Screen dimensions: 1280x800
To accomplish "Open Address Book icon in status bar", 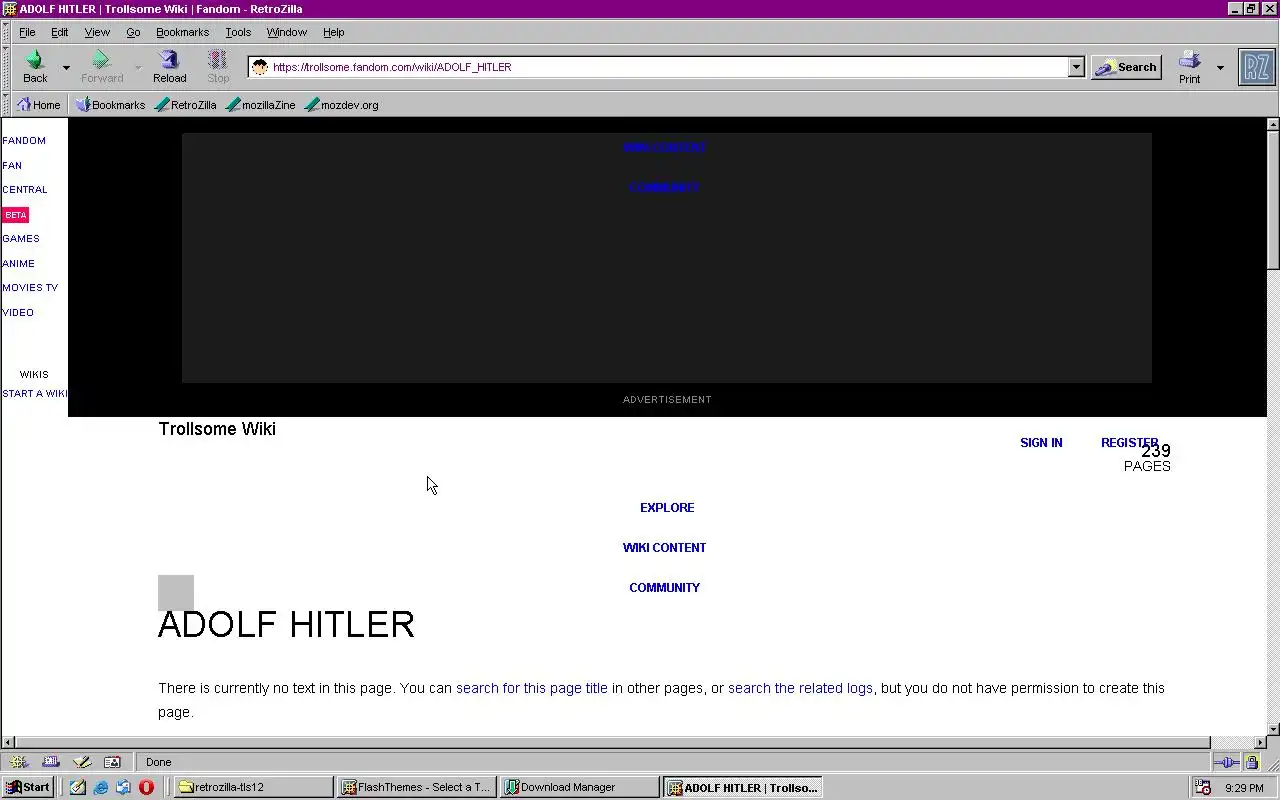I will pyautogui.click(x=112, y=762).
